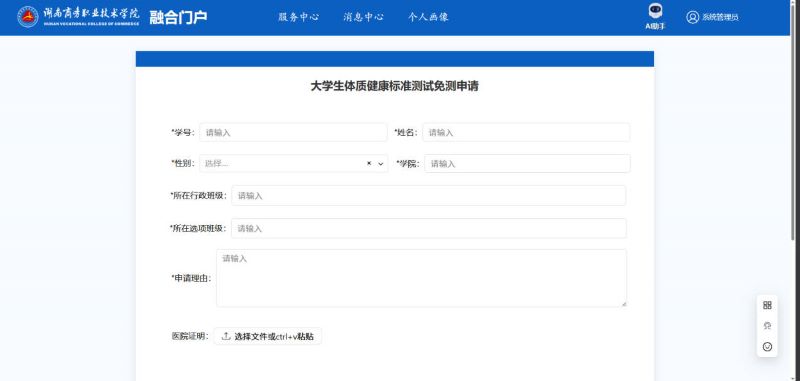Click the circled down-arrow icon in floating panel
Image resolution: width=800 pixels, height=381 pixels.
[x=767, y=347]
